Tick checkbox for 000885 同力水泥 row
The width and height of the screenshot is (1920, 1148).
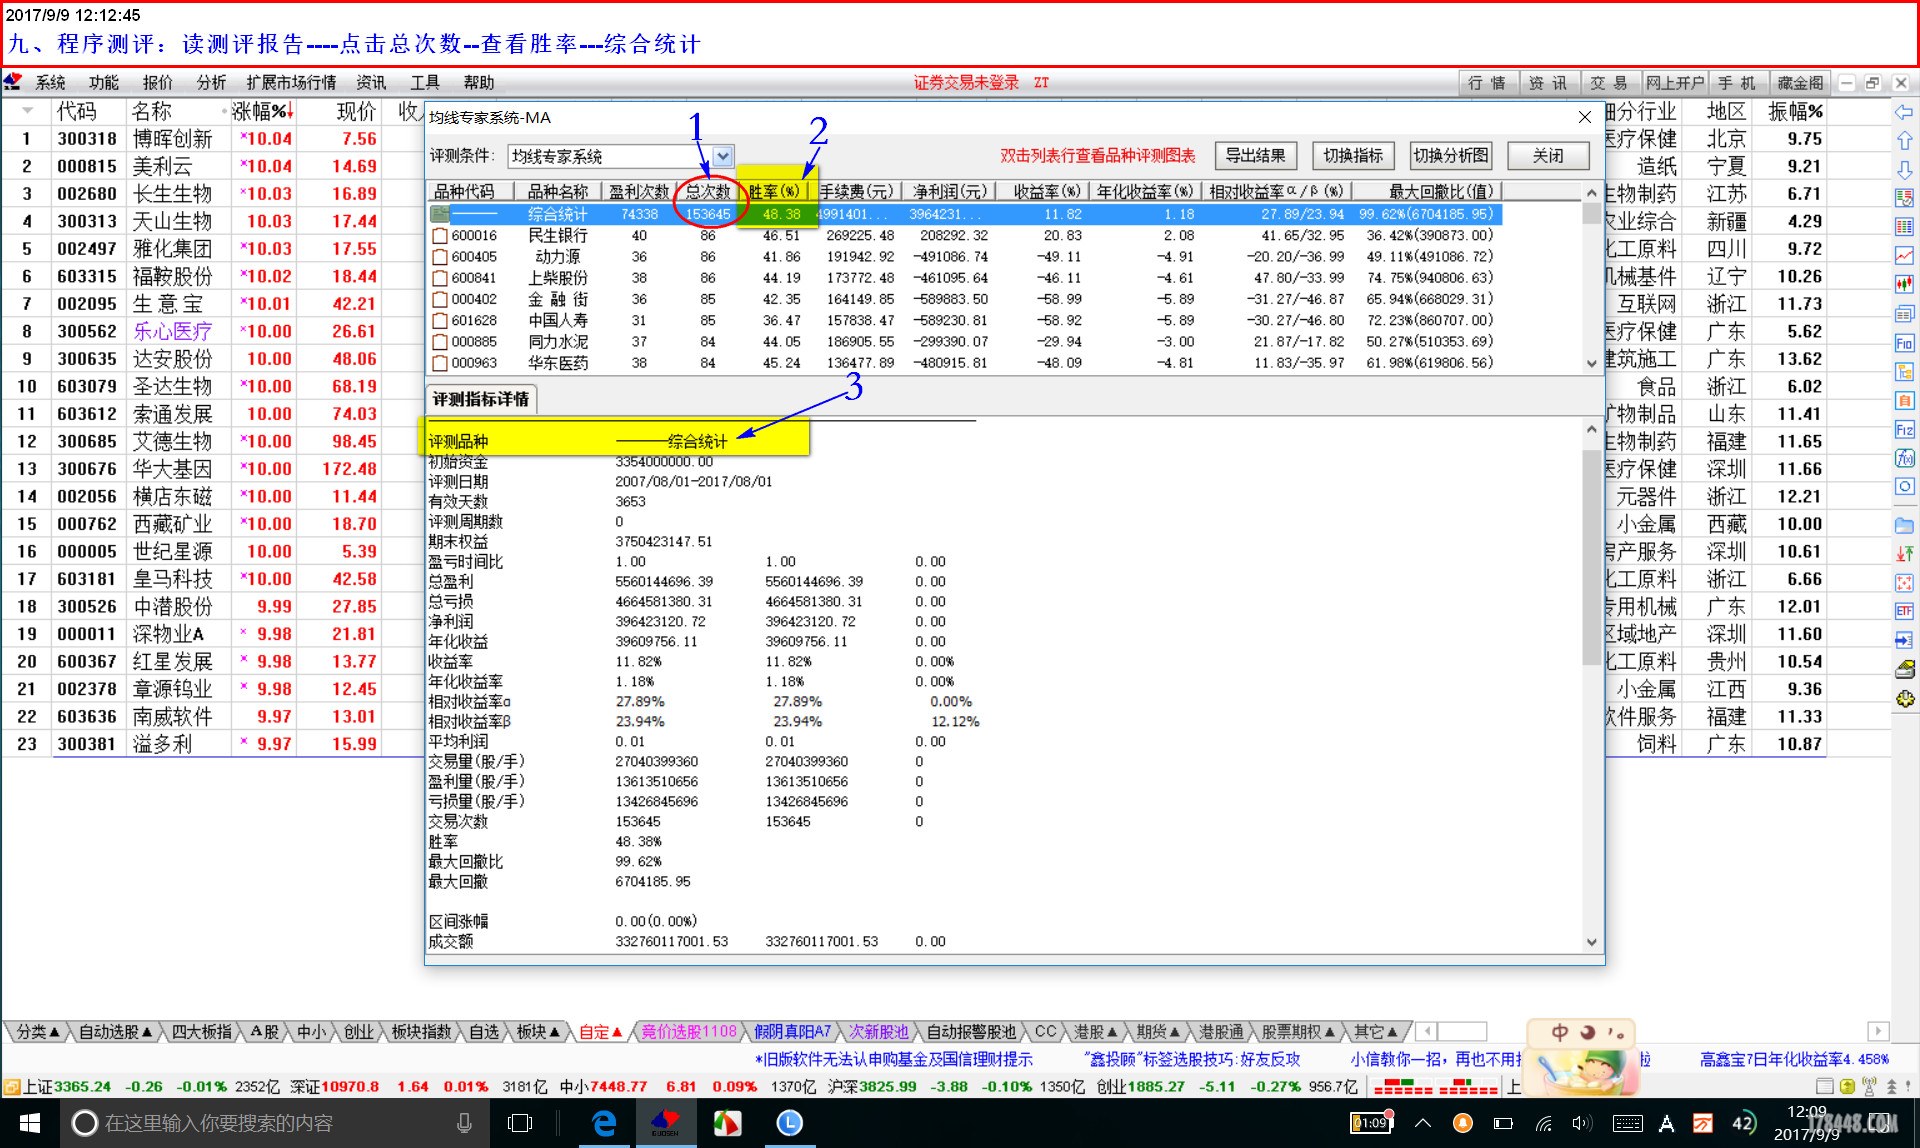click(x=439, y=341)
